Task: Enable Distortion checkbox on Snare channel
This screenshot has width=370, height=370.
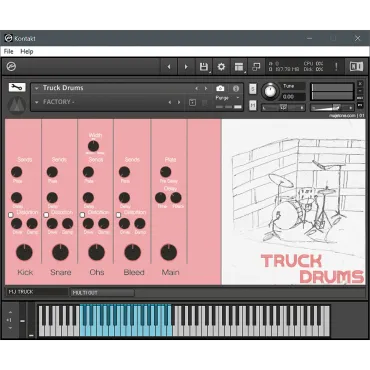Action: click(x=46, y=215)
